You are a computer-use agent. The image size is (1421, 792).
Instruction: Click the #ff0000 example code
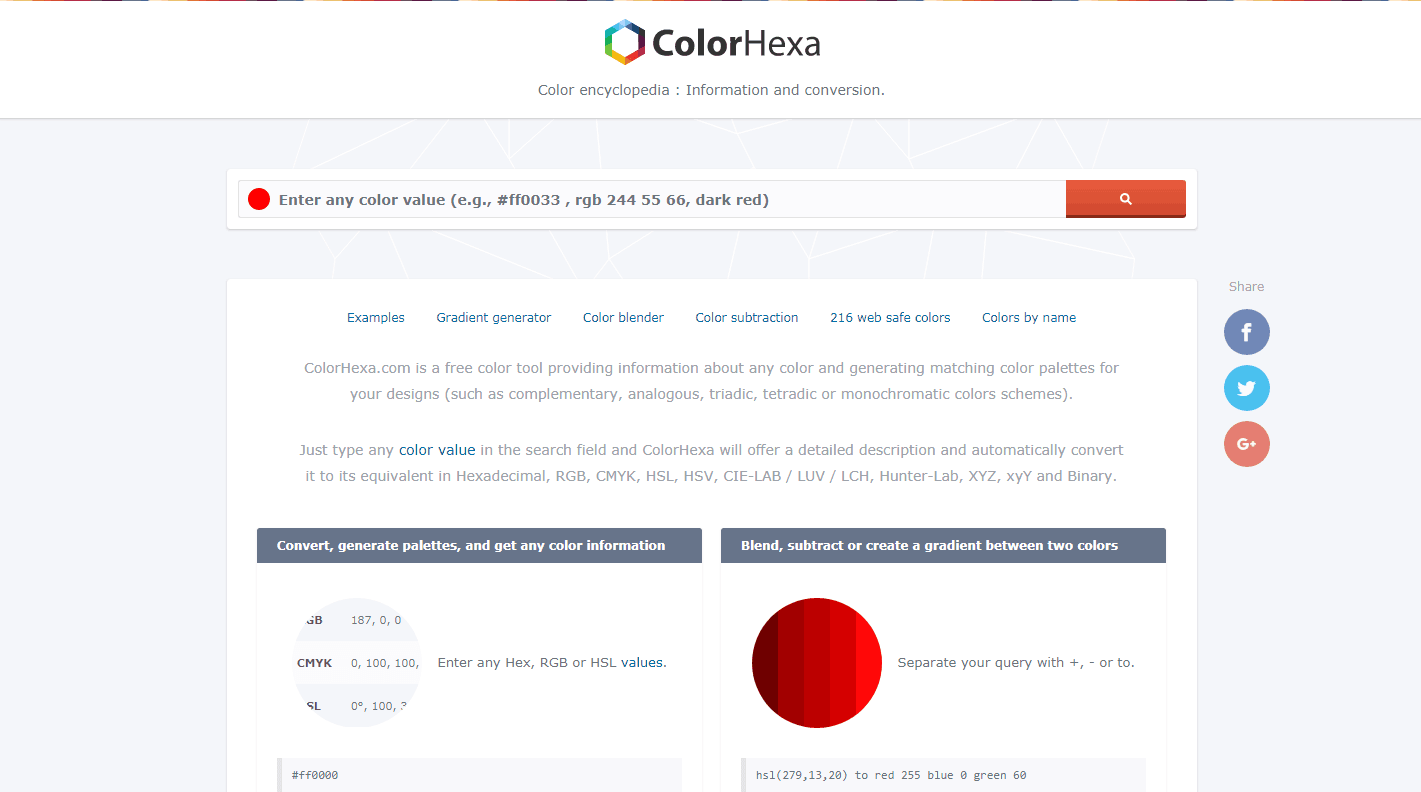tap(315, 775)
